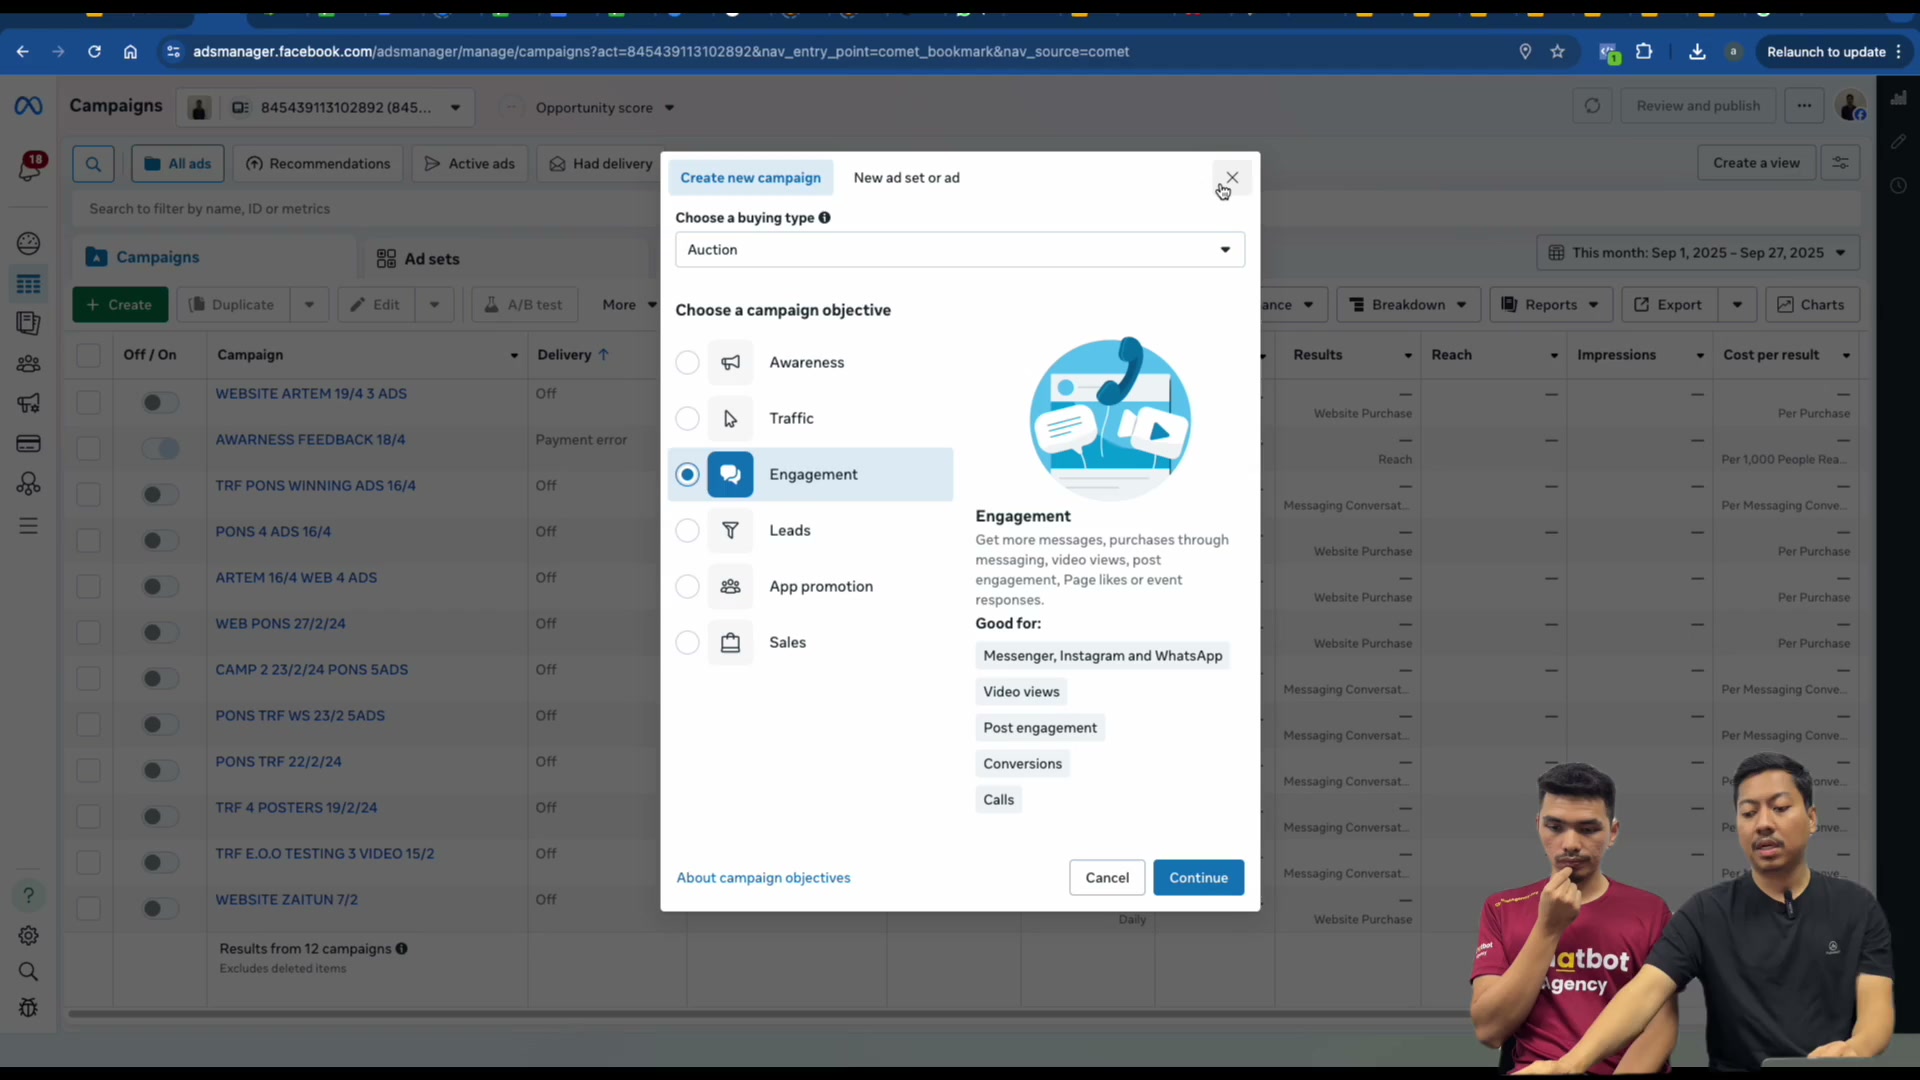Expand the Breakdown dropdown
This screenshot has width=1920, height=1080.
[1407, 305]
